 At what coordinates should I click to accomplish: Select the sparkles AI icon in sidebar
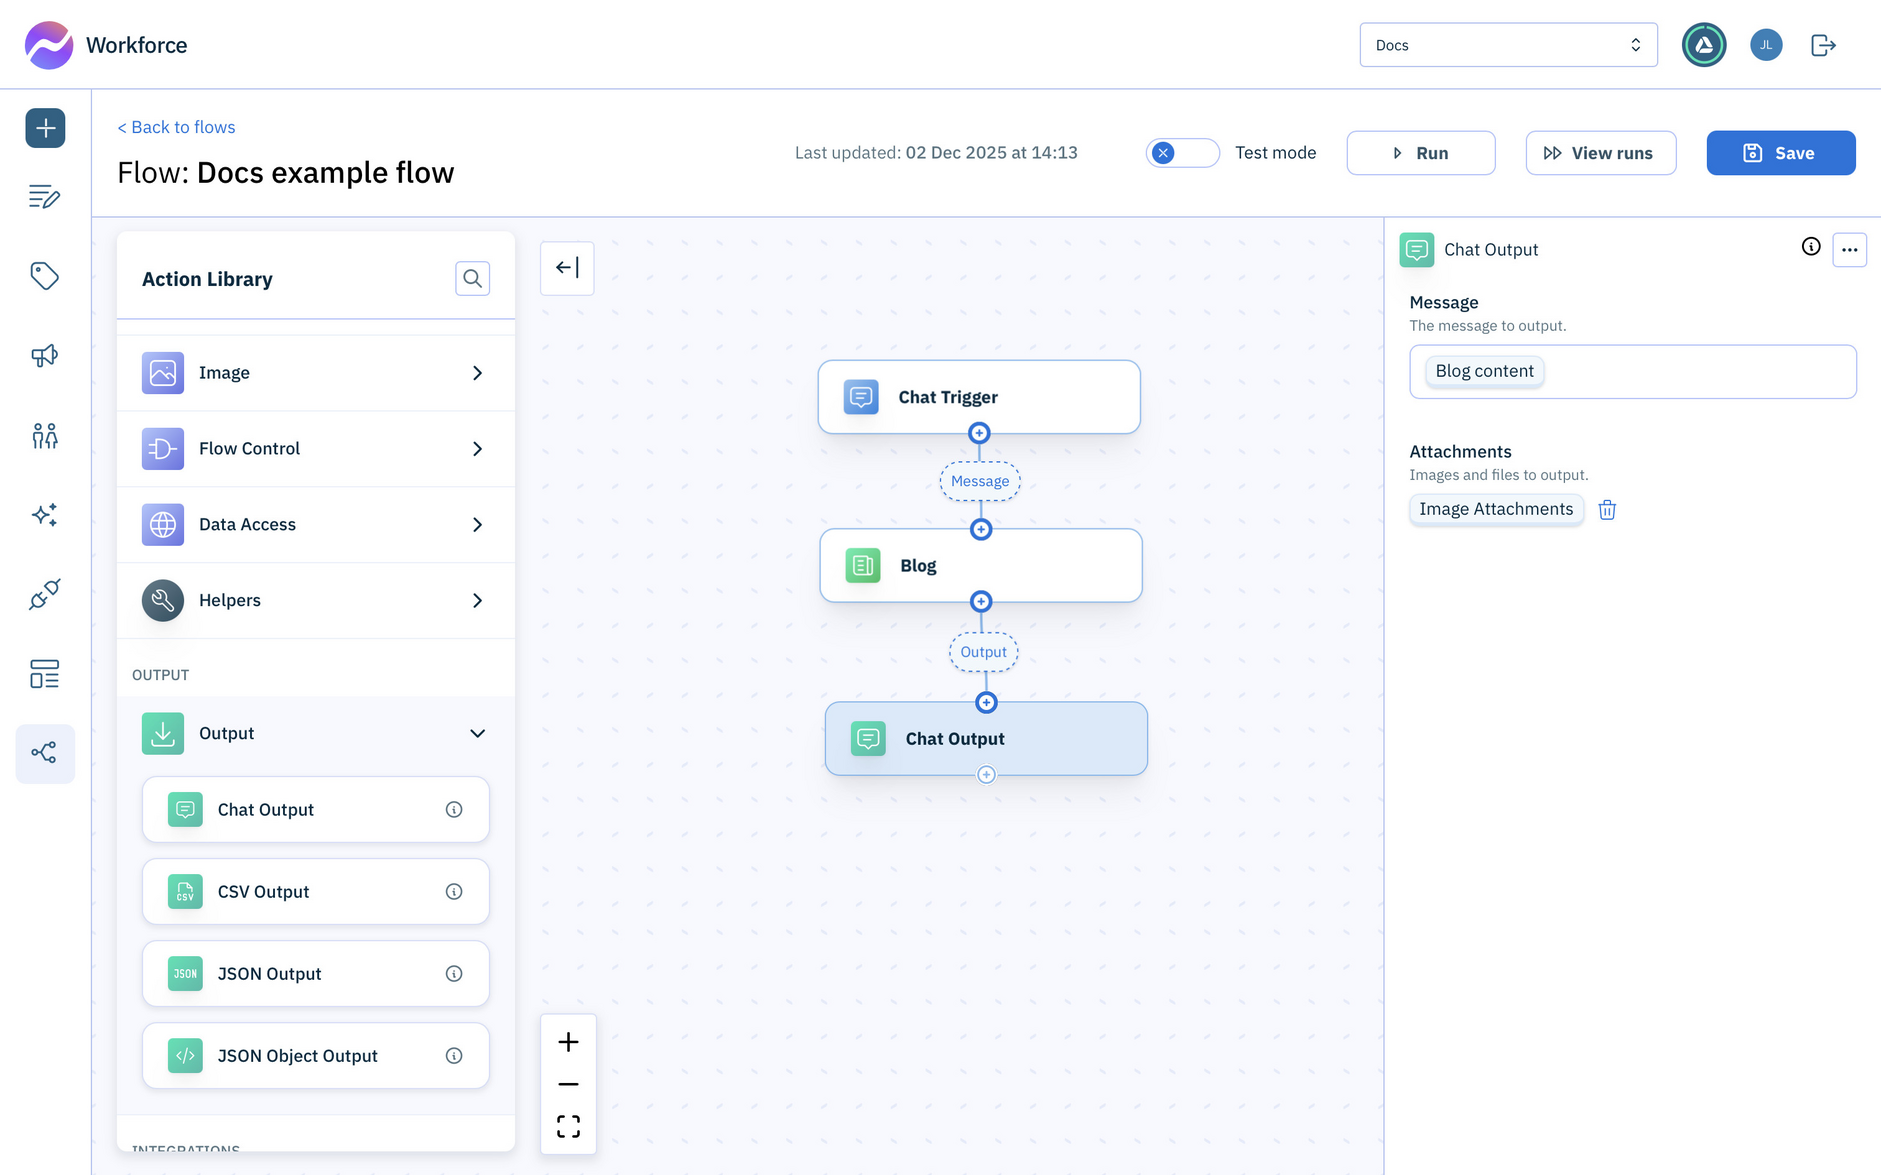coord(44,515)
